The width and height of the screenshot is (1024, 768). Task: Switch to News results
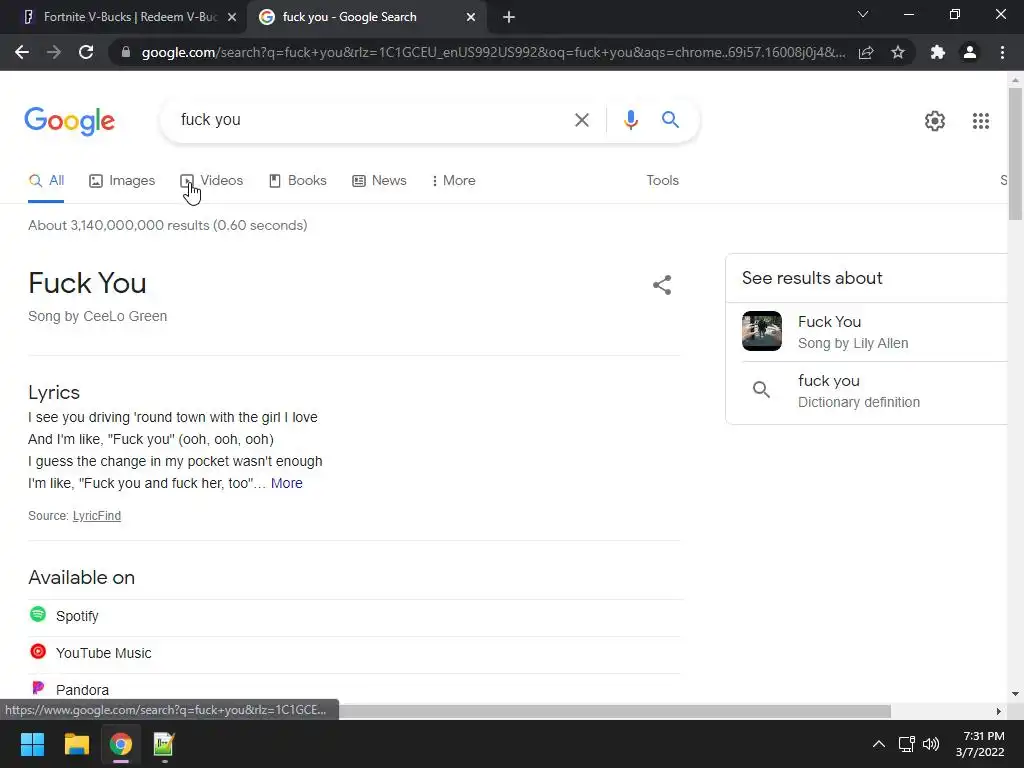tap(379, 181)
